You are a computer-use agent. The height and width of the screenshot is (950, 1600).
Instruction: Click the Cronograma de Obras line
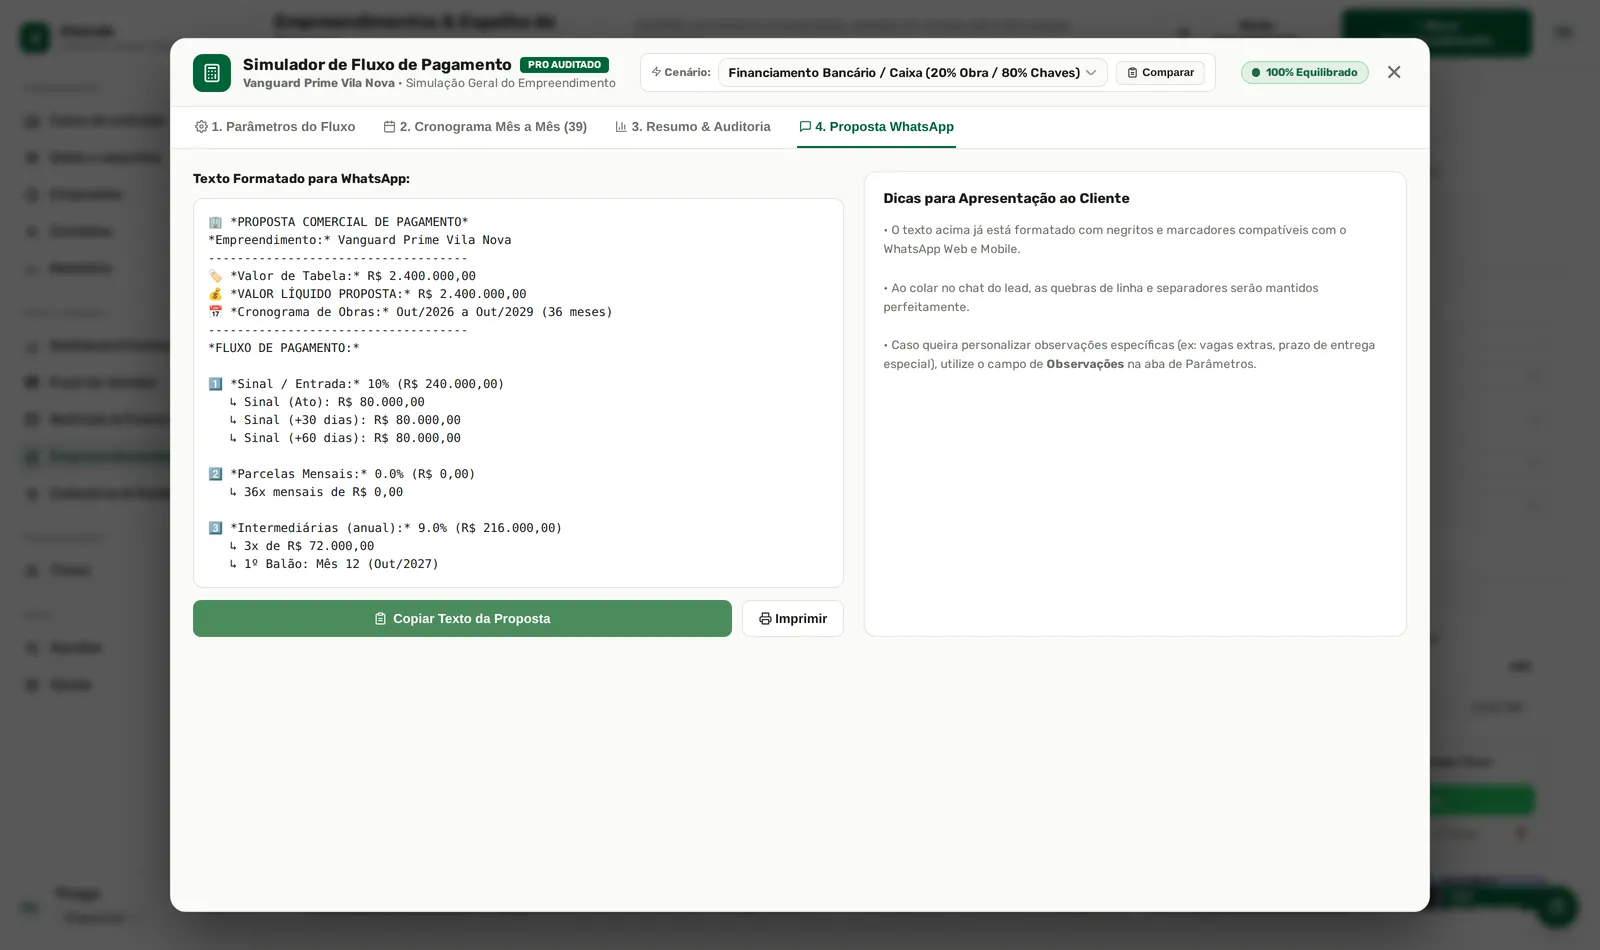click(x=410, y=312)
